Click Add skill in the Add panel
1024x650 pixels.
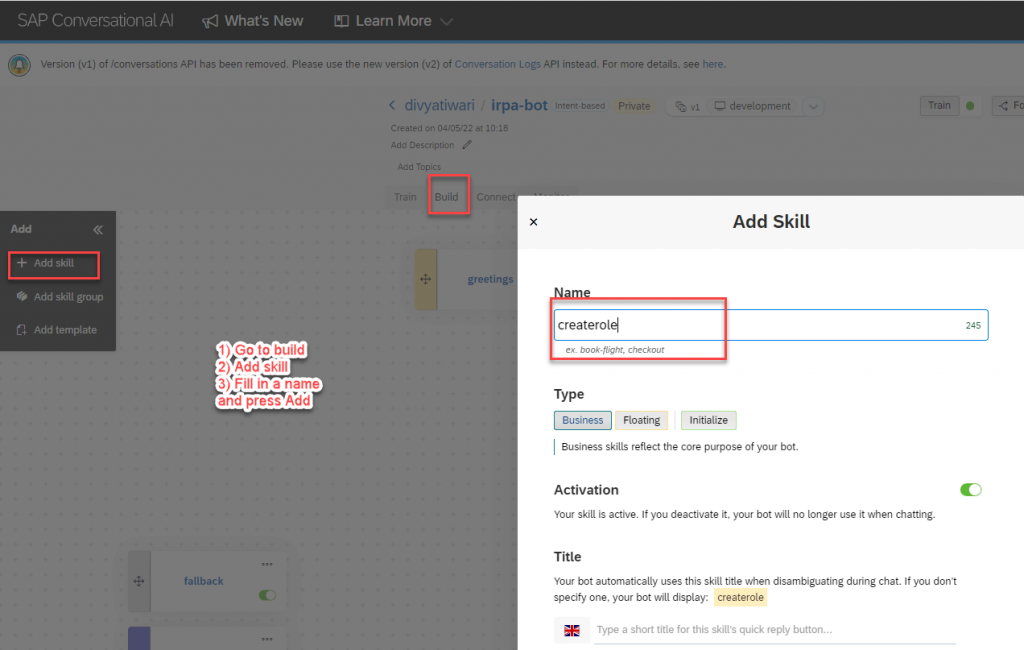(x=54, y=263)
